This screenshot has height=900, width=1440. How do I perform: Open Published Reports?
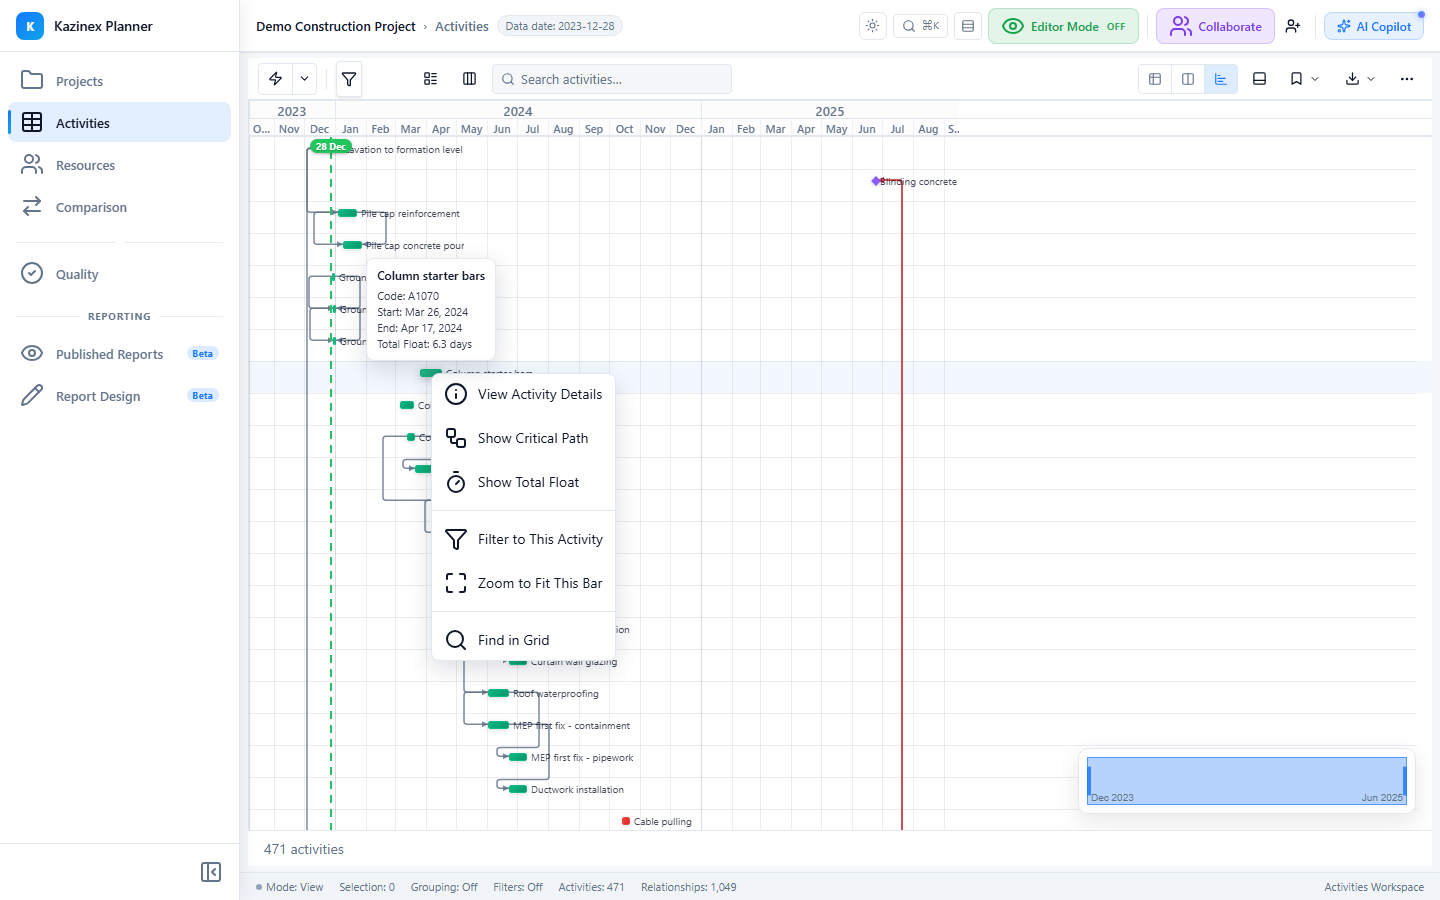coord(119,354)
